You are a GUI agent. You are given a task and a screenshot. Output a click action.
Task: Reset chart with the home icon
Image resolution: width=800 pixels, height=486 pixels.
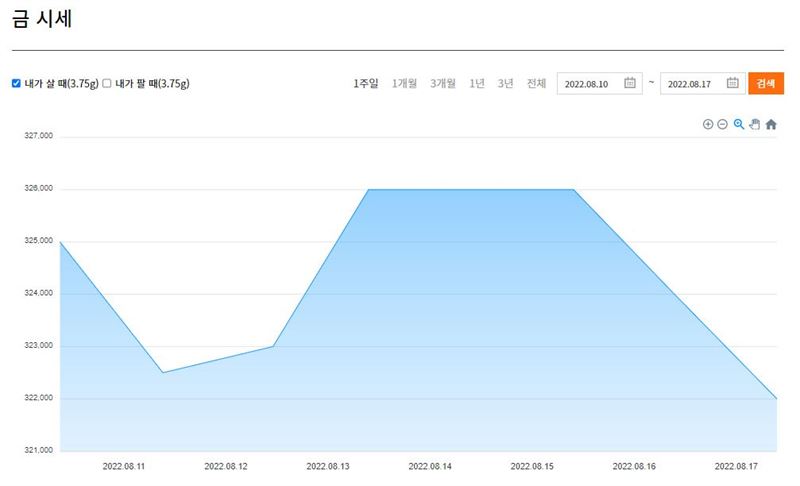coord(771,124)
